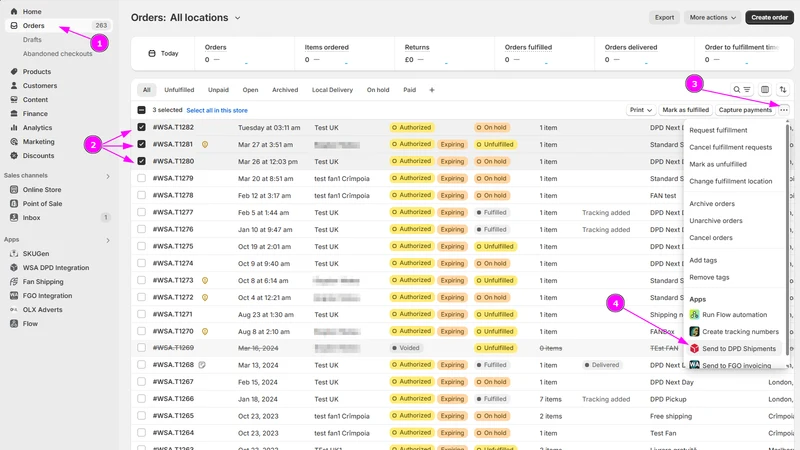Click the Discounts badge icon
The image size is (800, 450).
click(x=14, y=156)
